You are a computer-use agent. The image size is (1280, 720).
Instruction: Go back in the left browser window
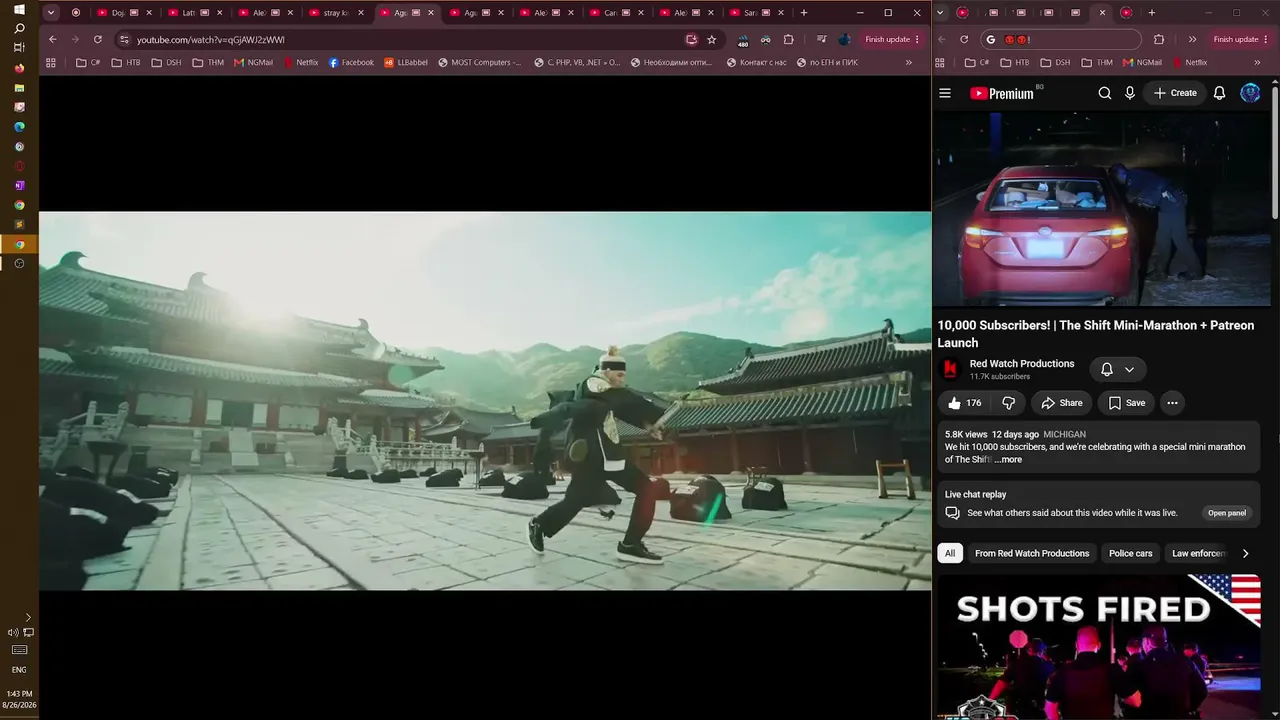tap(53, 39)
